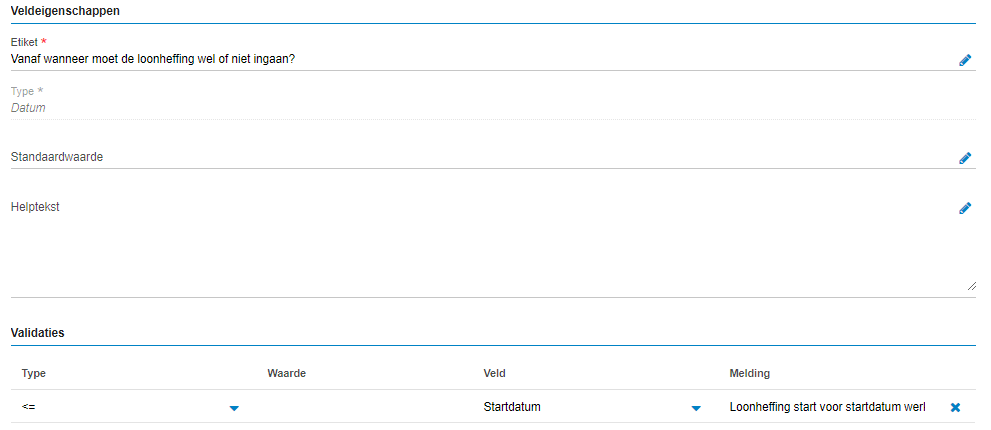The image size is (991, 430).
Task: Focus the Standaardwaarde input field
Action: (x=480, y=157)
